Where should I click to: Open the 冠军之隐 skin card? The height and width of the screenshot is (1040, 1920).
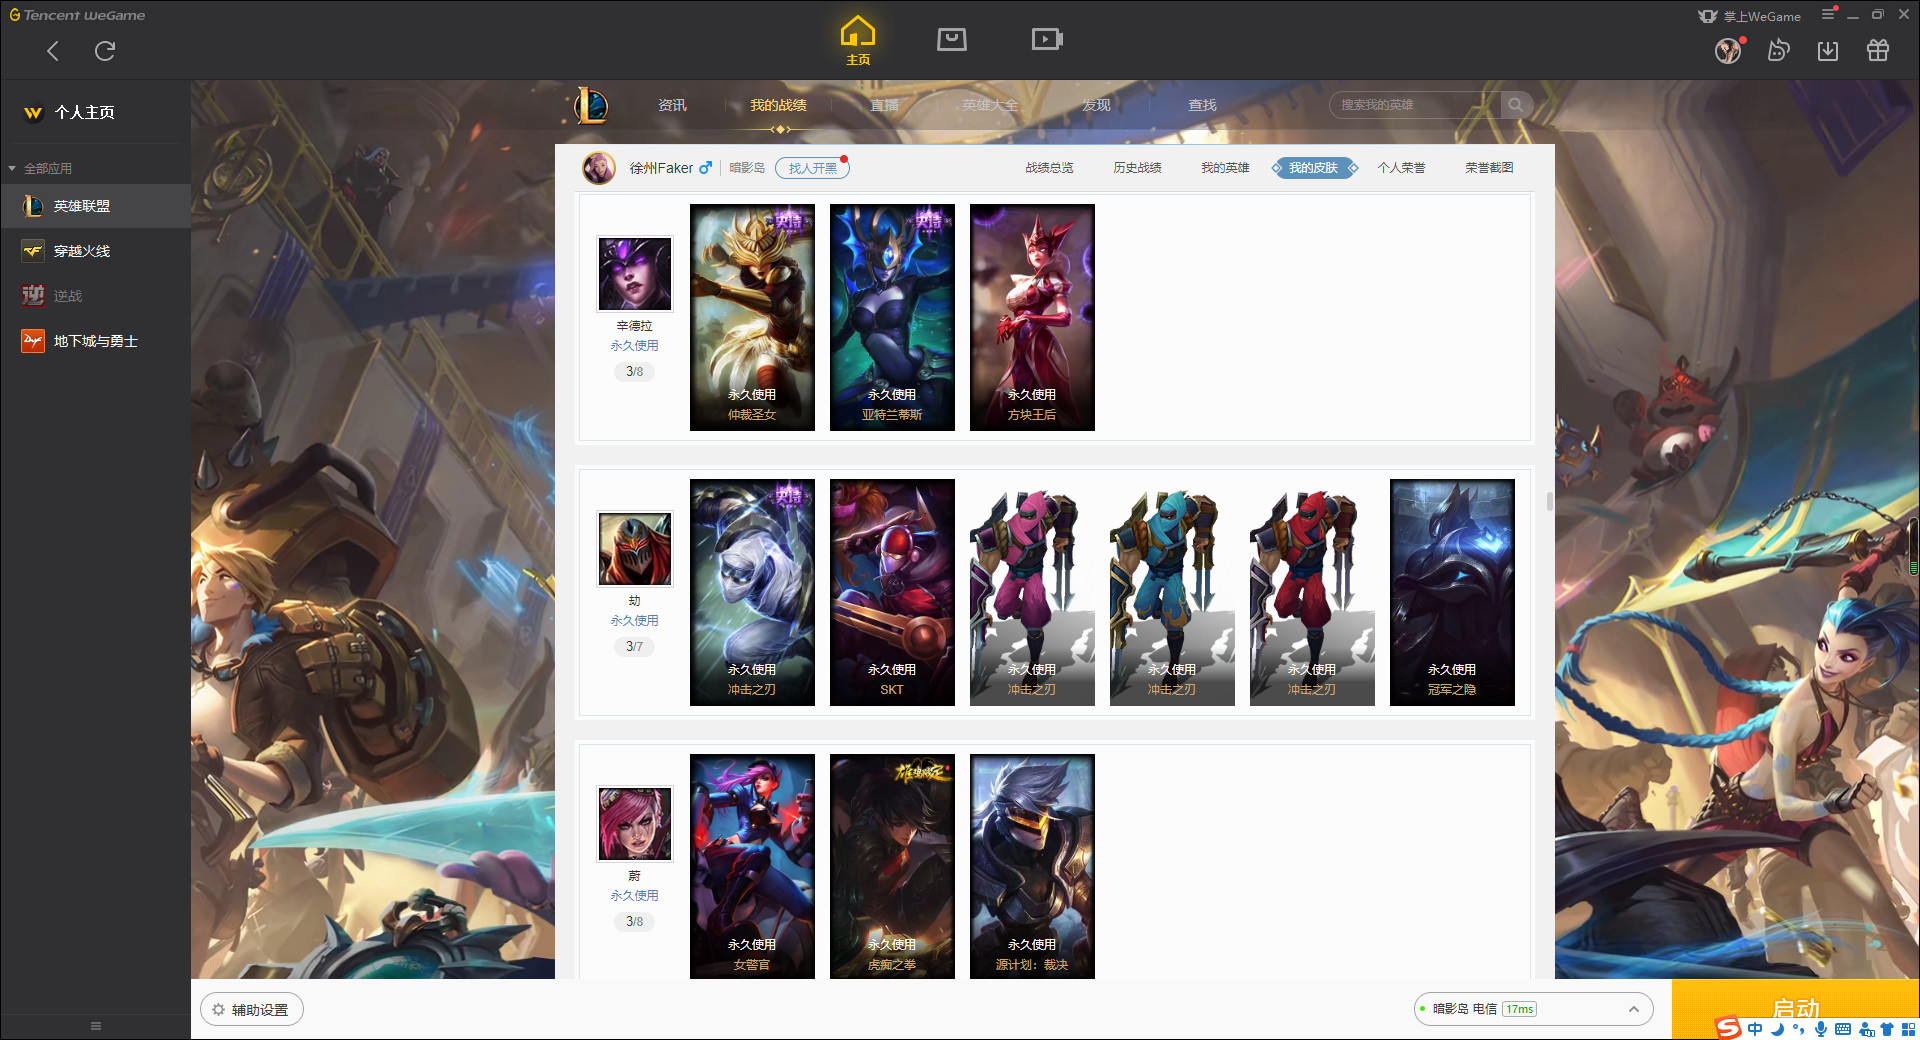pyautogui.click(x=1452, y=592)
